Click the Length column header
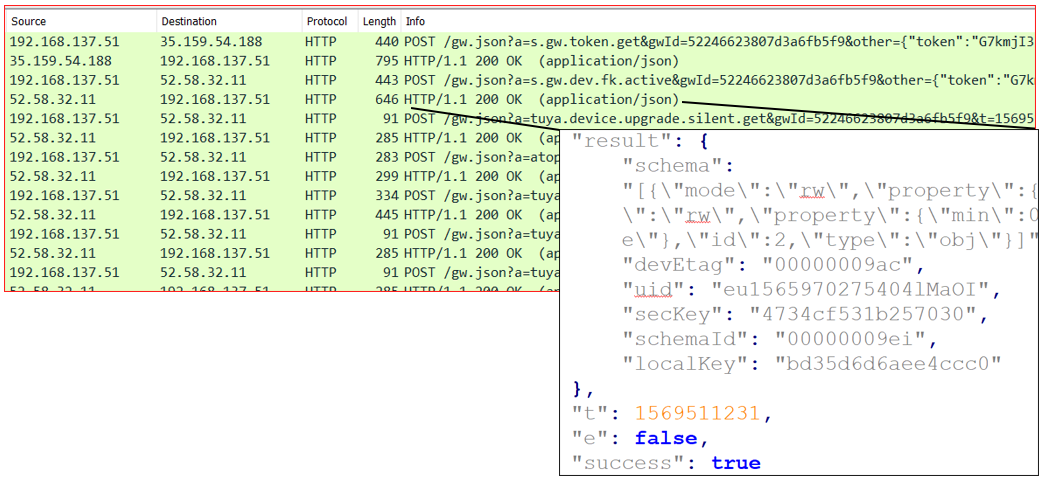Viewport: 1043px width, 481px height. [x=380, y=21]
